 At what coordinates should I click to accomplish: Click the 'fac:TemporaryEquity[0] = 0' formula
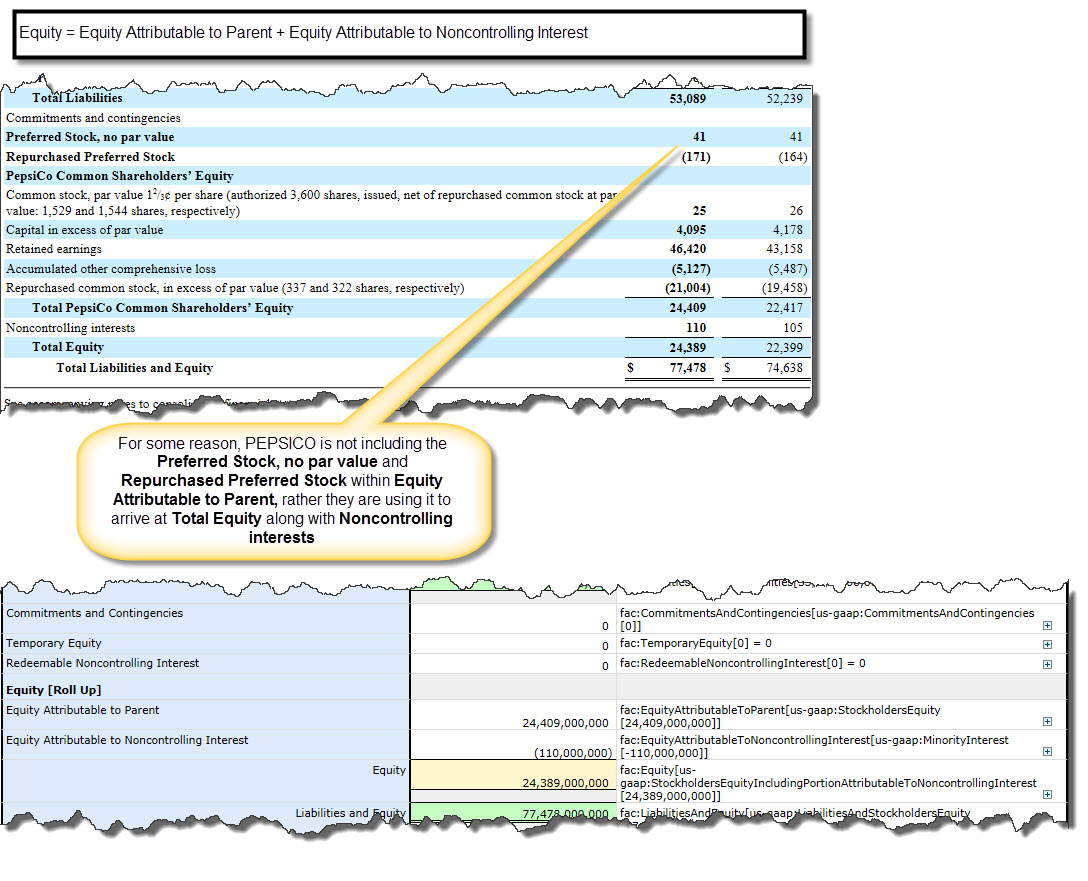tap(696, 643)
